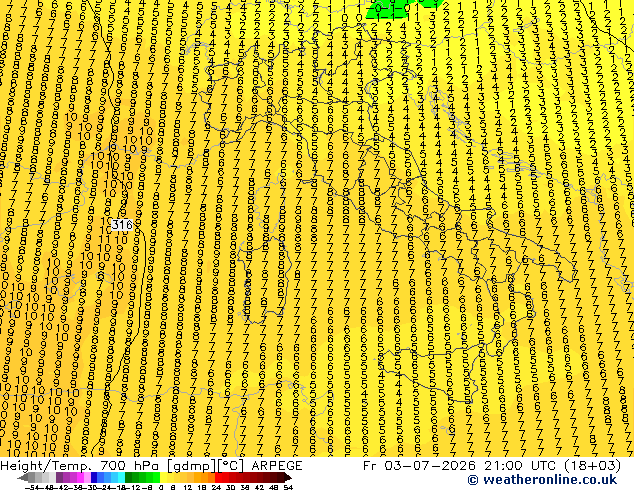Click the '[gdmp]' unit label
634x490 pixels.
point(192,466)
